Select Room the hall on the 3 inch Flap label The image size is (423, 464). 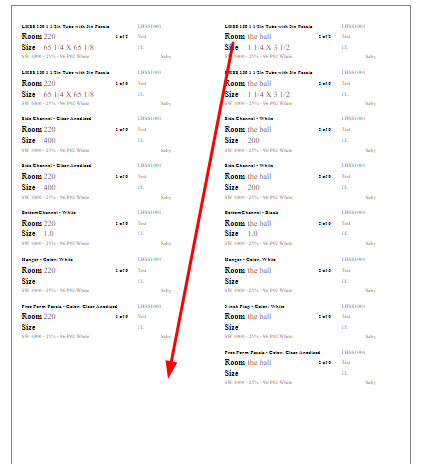tap(248, 316)
